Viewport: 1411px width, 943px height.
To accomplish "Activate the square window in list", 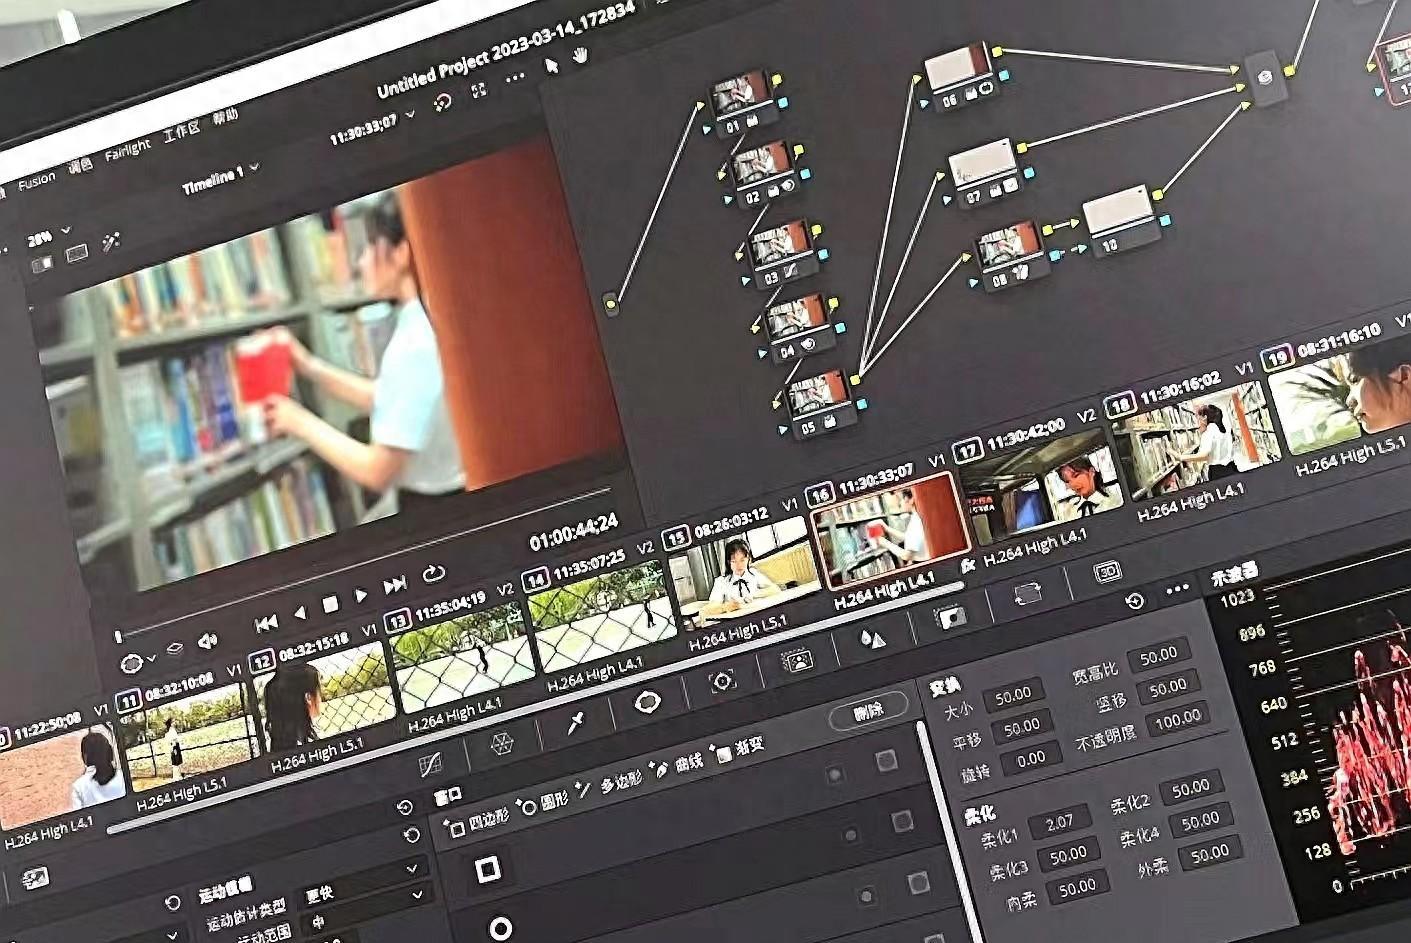I will click(487, 870).
